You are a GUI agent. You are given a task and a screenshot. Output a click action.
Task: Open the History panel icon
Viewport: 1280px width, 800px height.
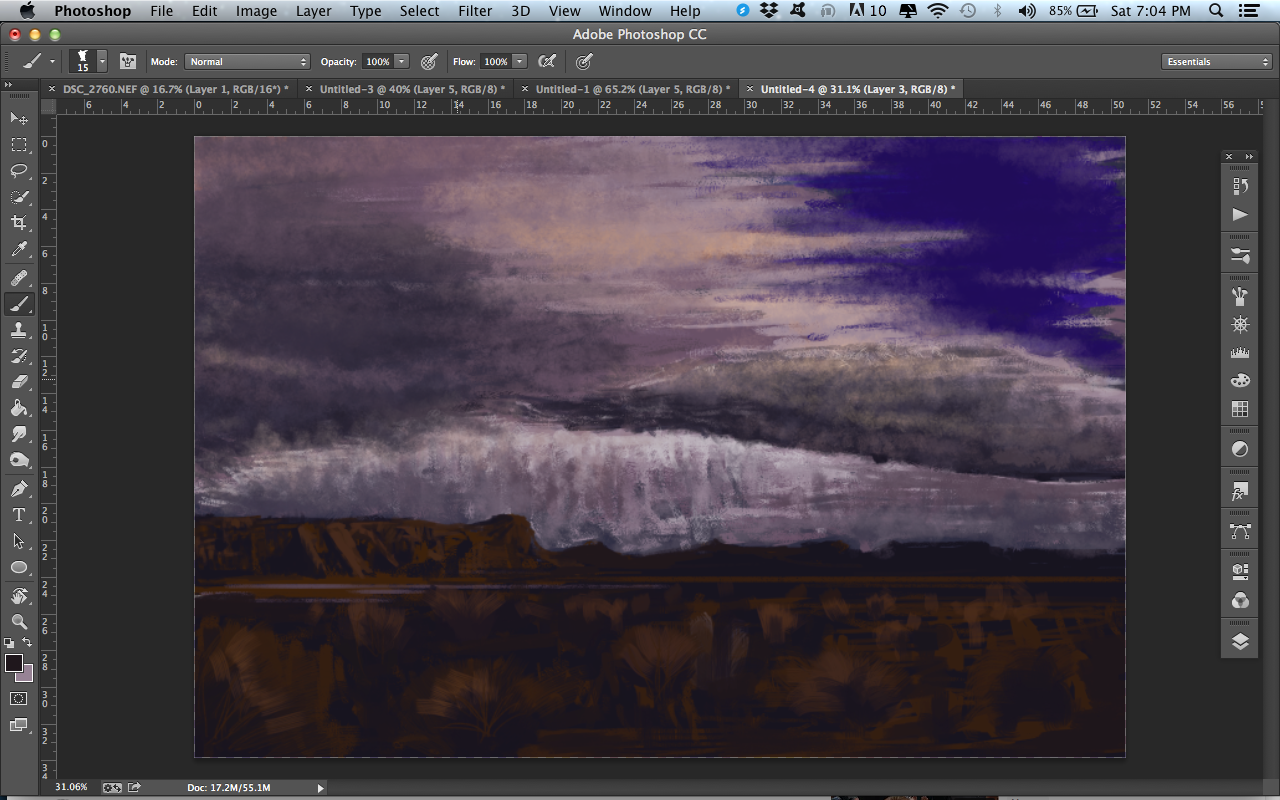pyautogui.click(x=1240, y=186)
